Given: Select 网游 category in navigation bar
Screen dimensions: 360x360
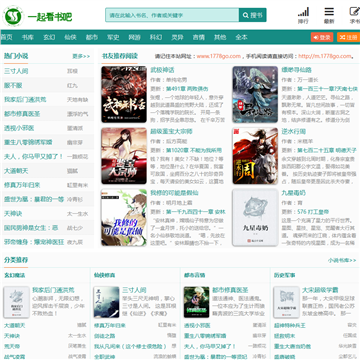Looking at the screenshot, I should tap(134, 37).
